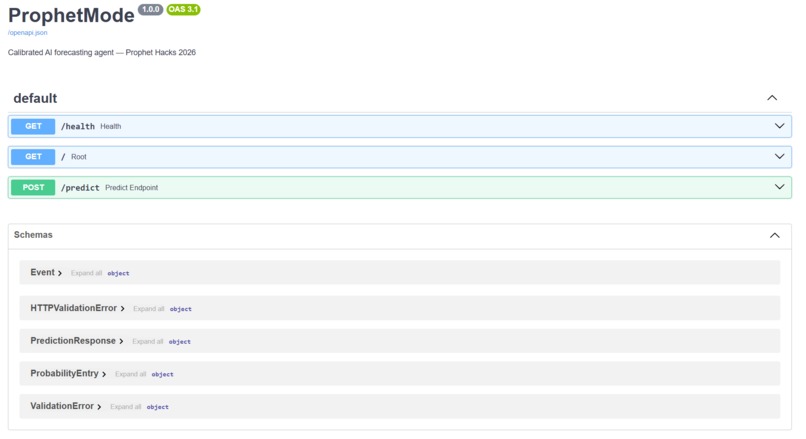Click the GET badge for Root
Viewport: 806px width, 439px height.
point(33,156)
